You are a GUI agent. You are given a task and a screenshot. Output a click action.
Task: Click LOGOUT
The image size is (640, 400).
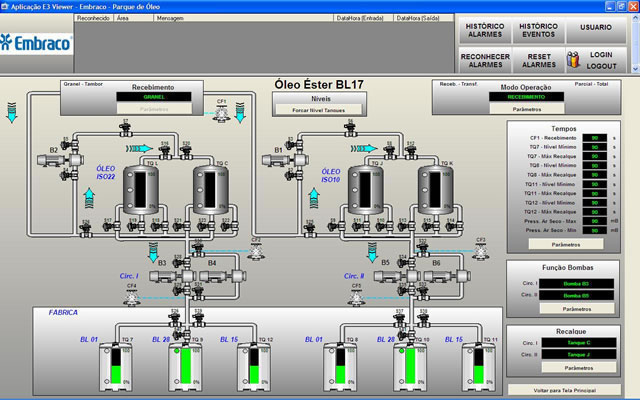pos(601,66)
